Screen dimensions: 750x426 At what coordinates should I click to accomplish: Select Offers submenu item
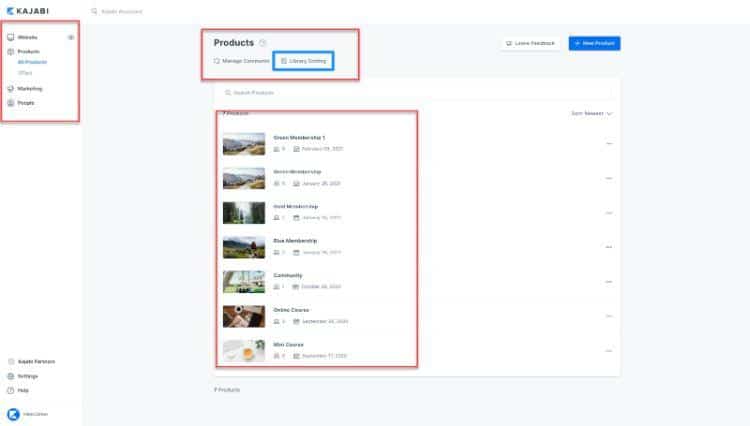click(x=25, y=73)
